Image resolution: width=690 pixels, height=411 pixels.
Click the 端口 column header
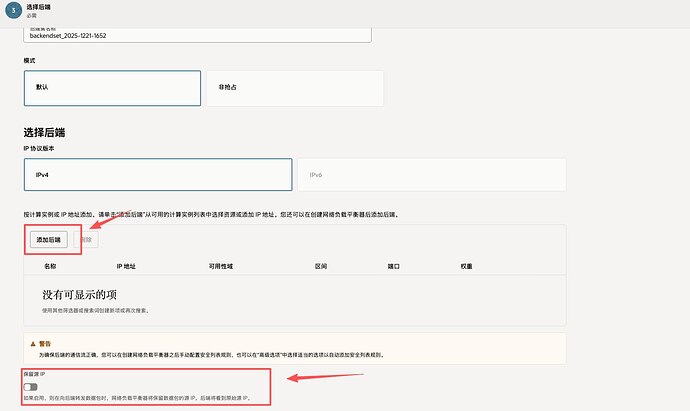[x=394, y=267]
